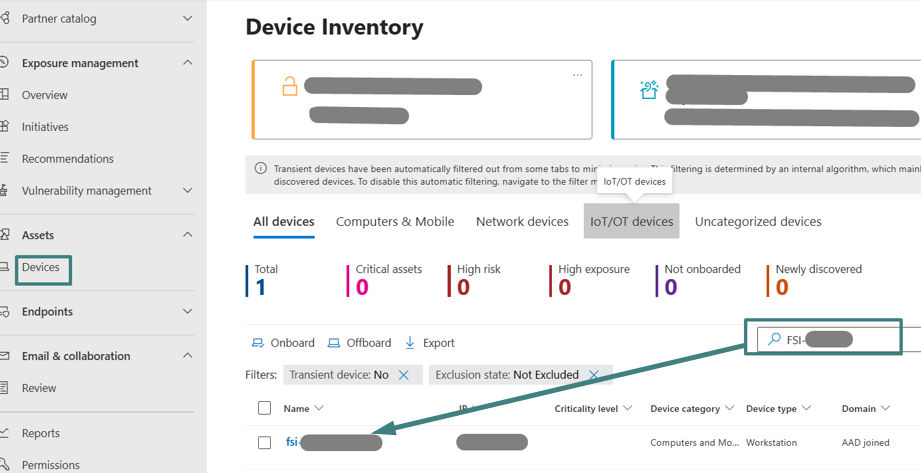Click the Offboard device icon
Image resolution: width=921 pixels, height=473 pixels.
click(334, 343)
